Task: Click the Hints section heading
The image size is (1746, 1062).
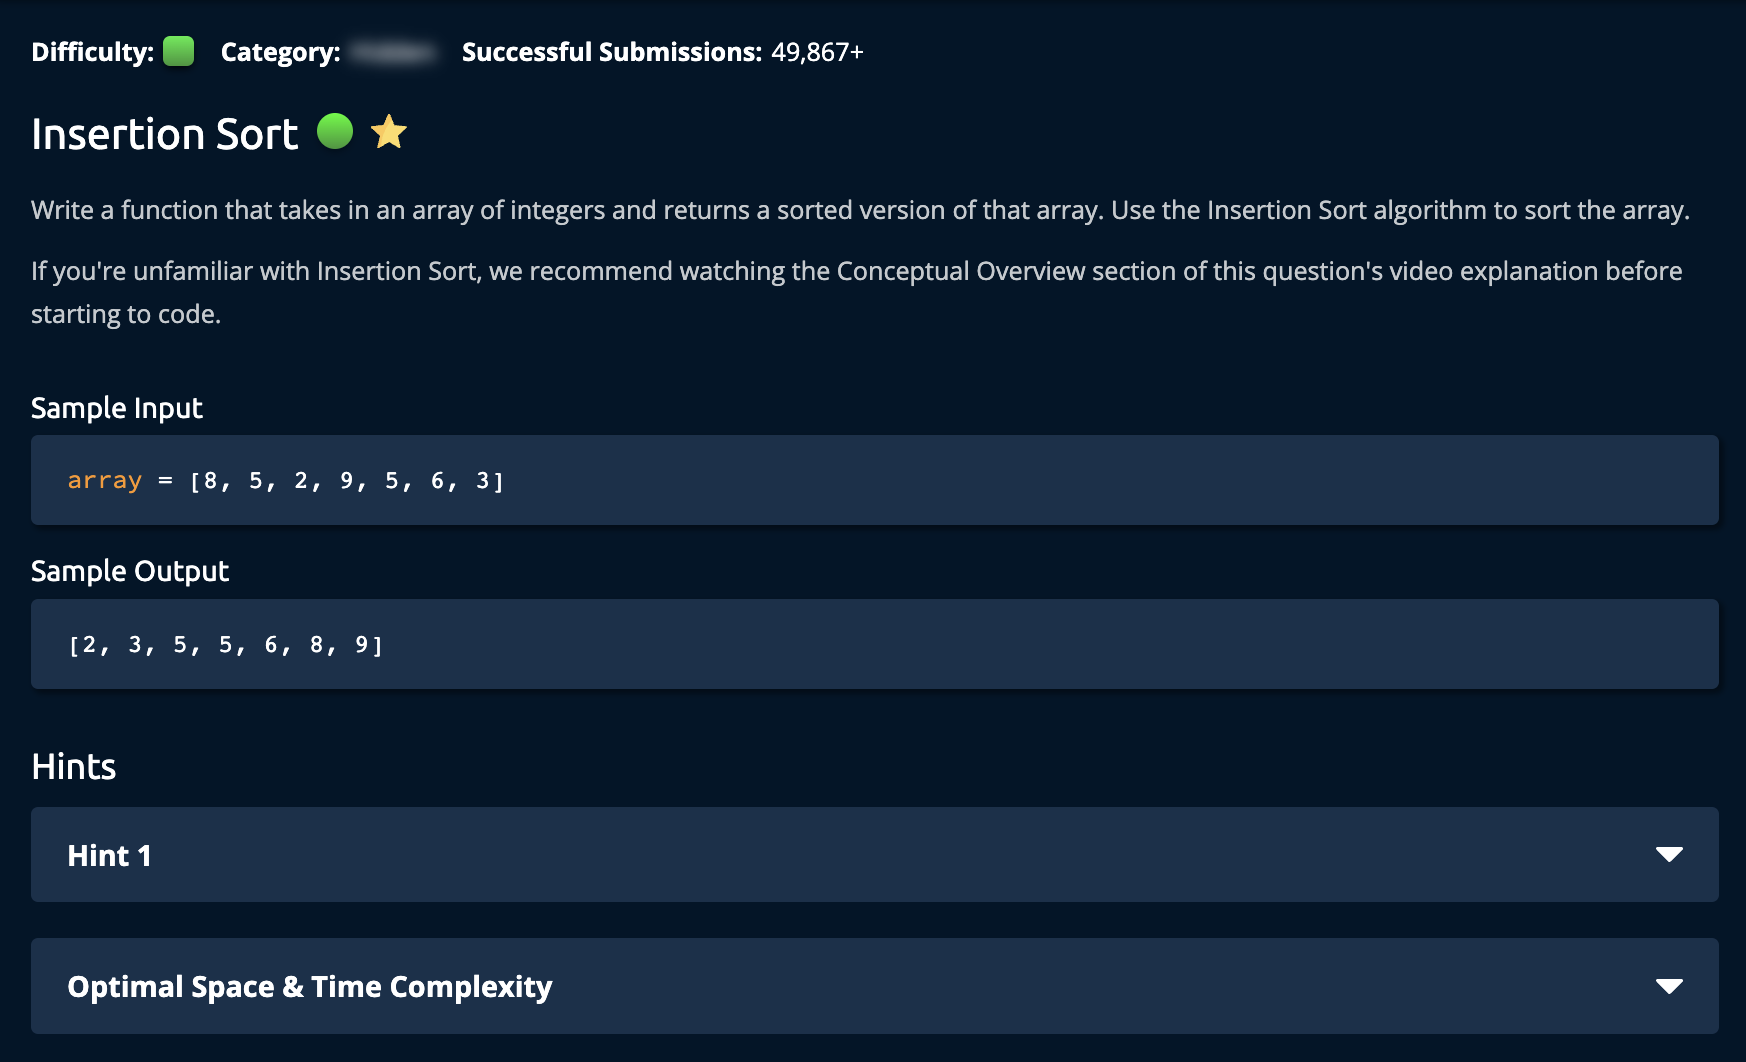Action: click(x=74, y=767)
